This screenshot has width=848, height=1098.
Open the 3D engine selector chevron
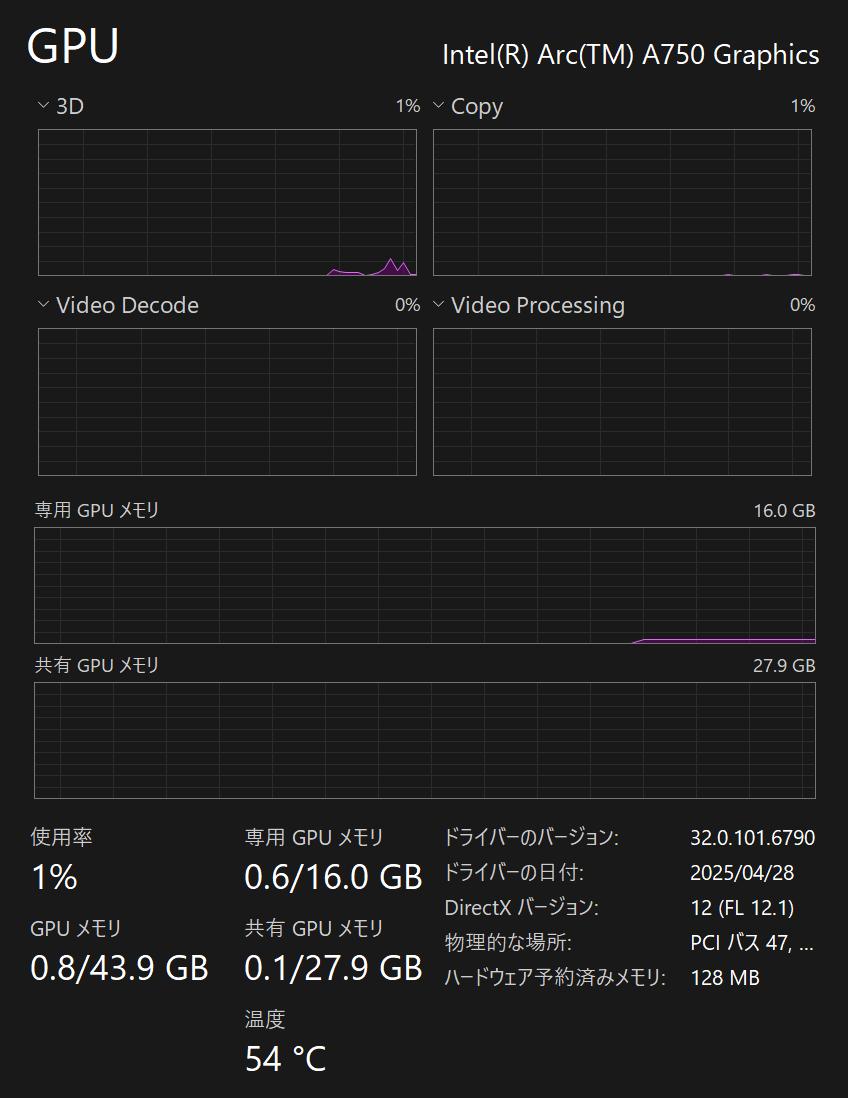pos(42,105)
